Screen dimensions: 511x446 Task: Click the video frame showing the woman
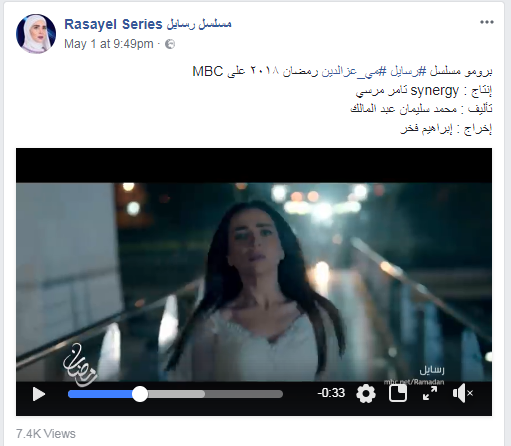[254, 282]
